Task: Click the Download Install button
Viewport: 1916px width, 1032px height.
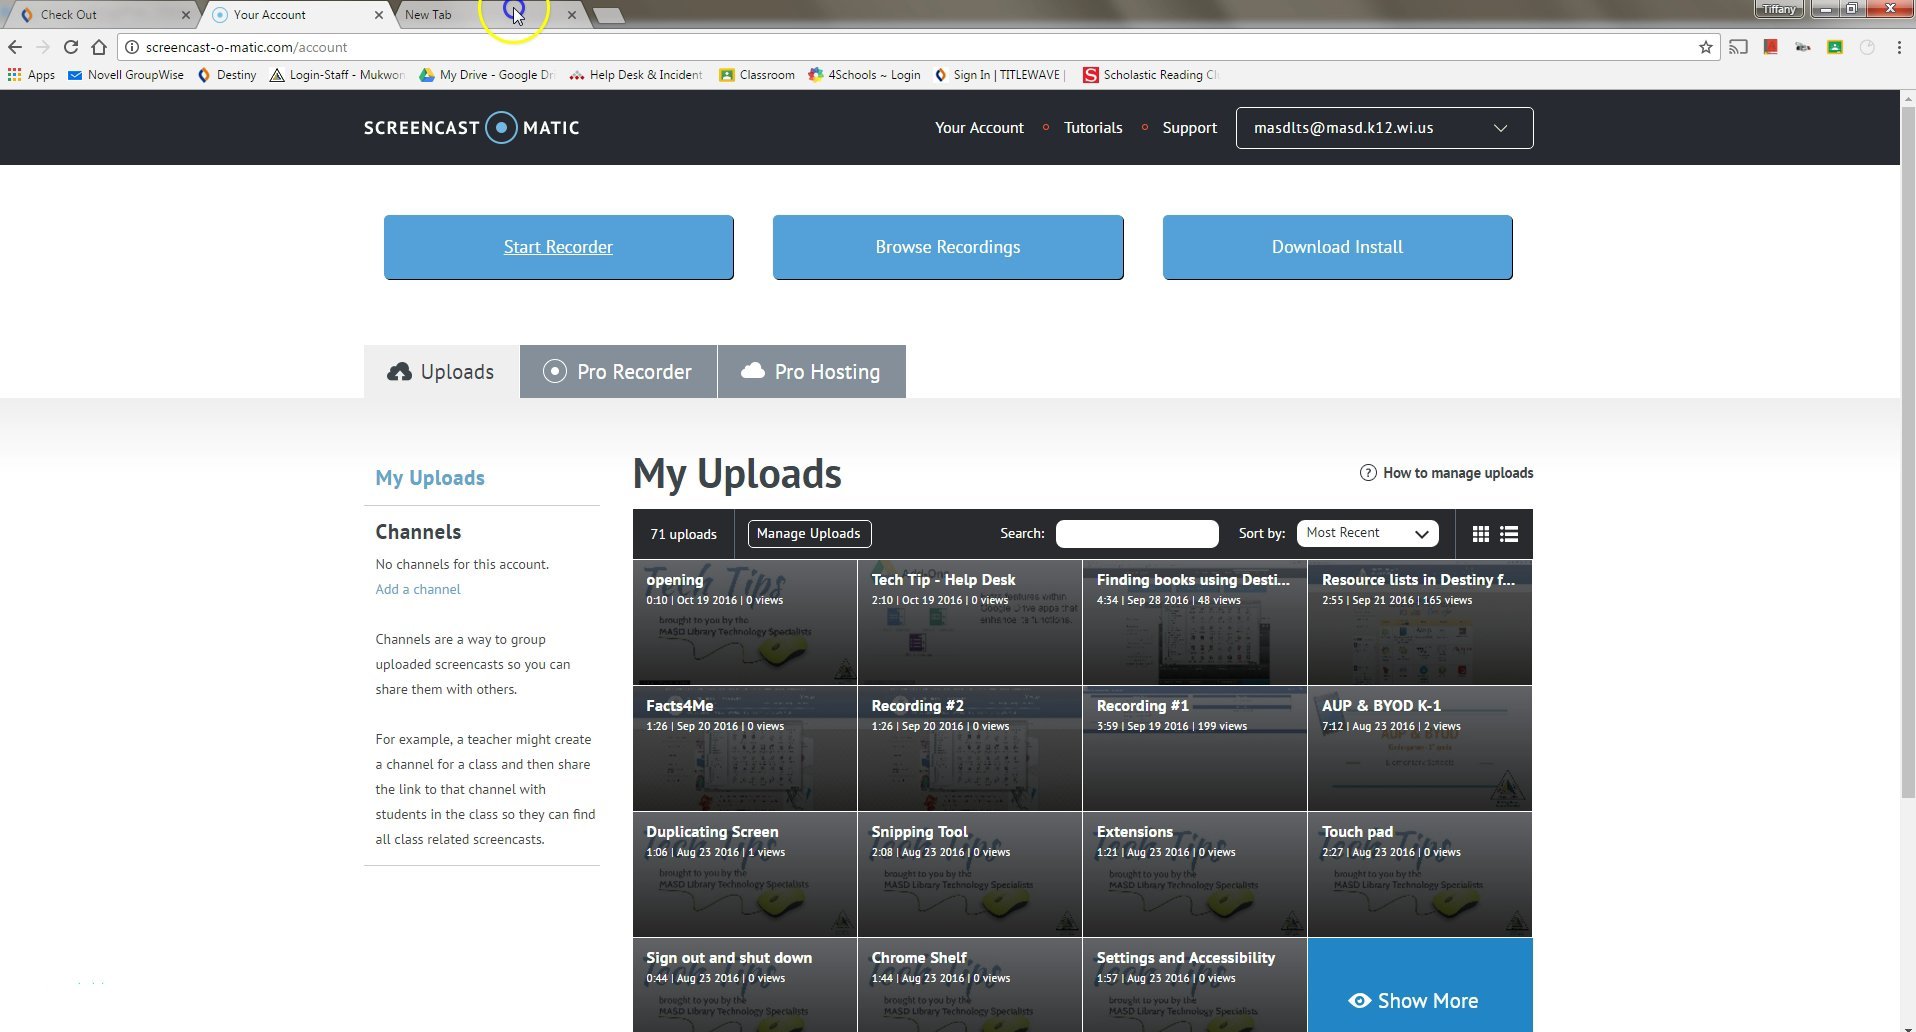Action: [1337, 247]
